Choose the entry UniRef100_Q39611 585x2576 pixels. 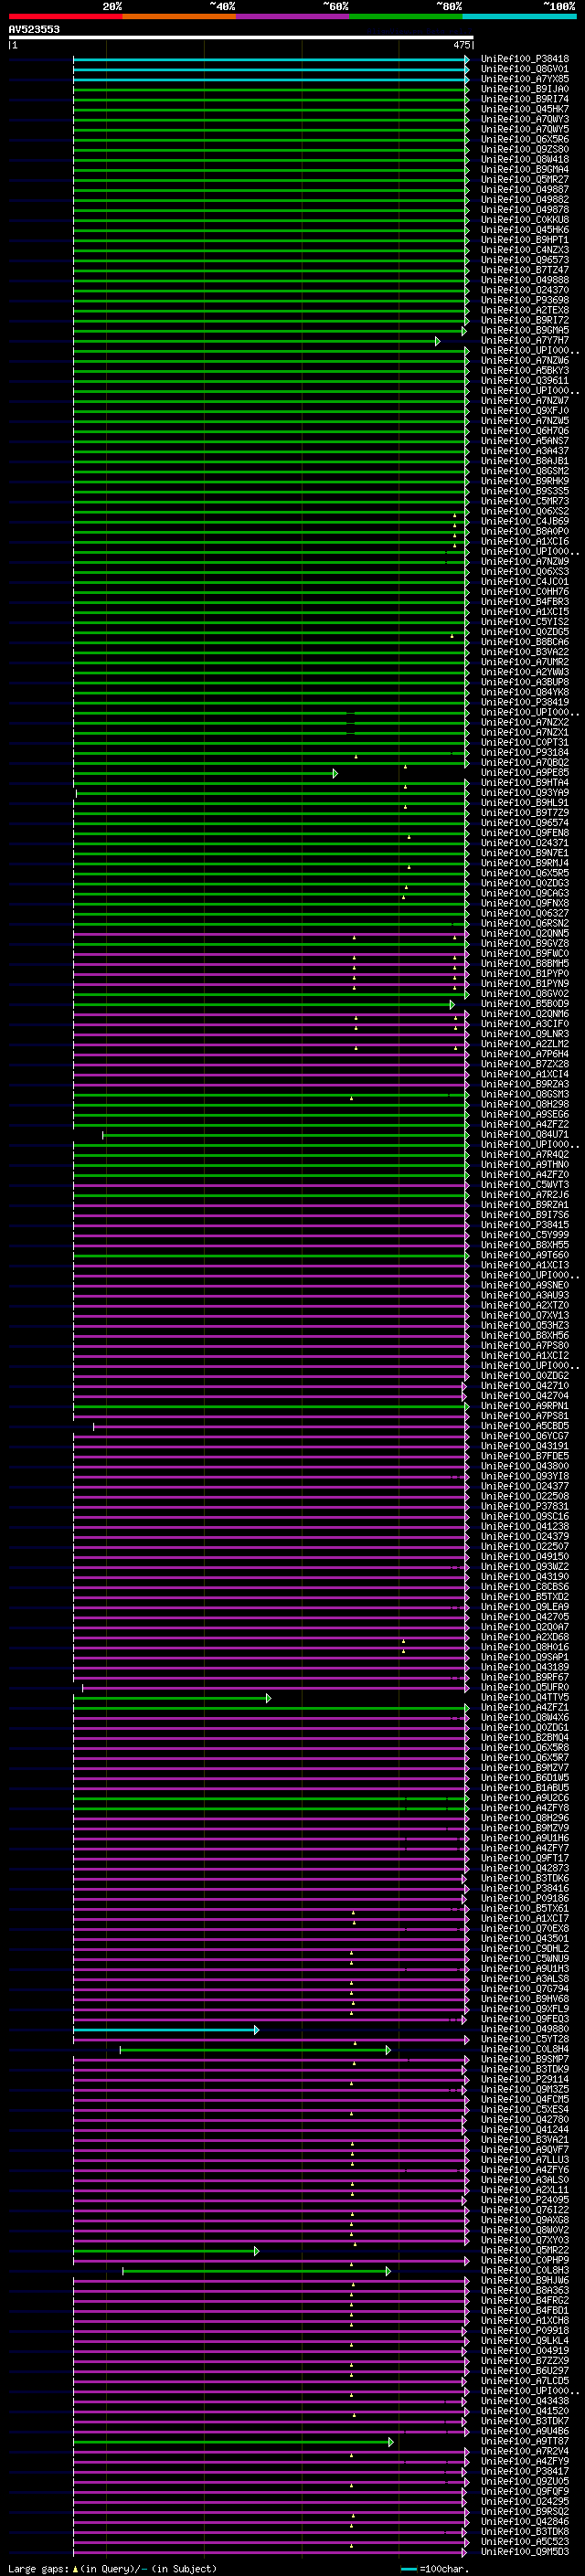click(525, 380)
